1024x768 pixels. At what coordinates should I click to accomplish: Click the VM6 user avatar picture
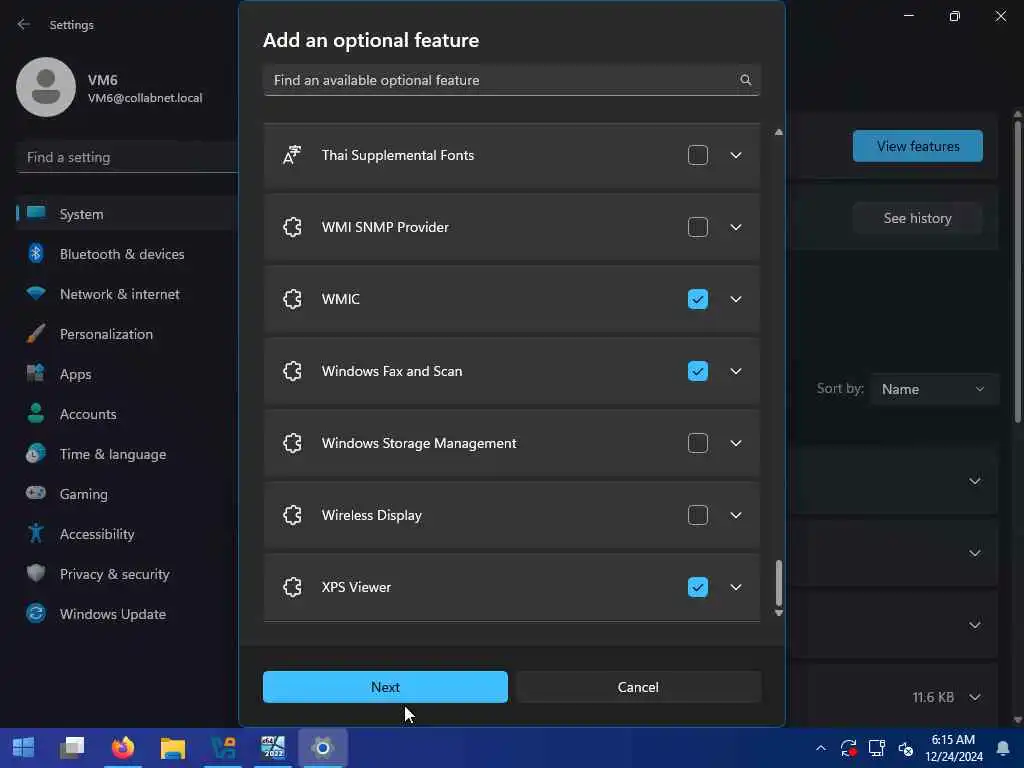(x=46, y=87)
